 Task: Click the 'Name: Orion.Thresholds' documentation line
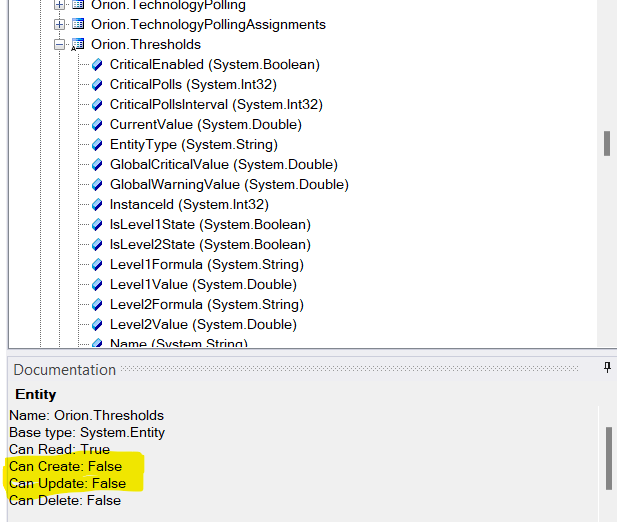[x=87, y=415]
